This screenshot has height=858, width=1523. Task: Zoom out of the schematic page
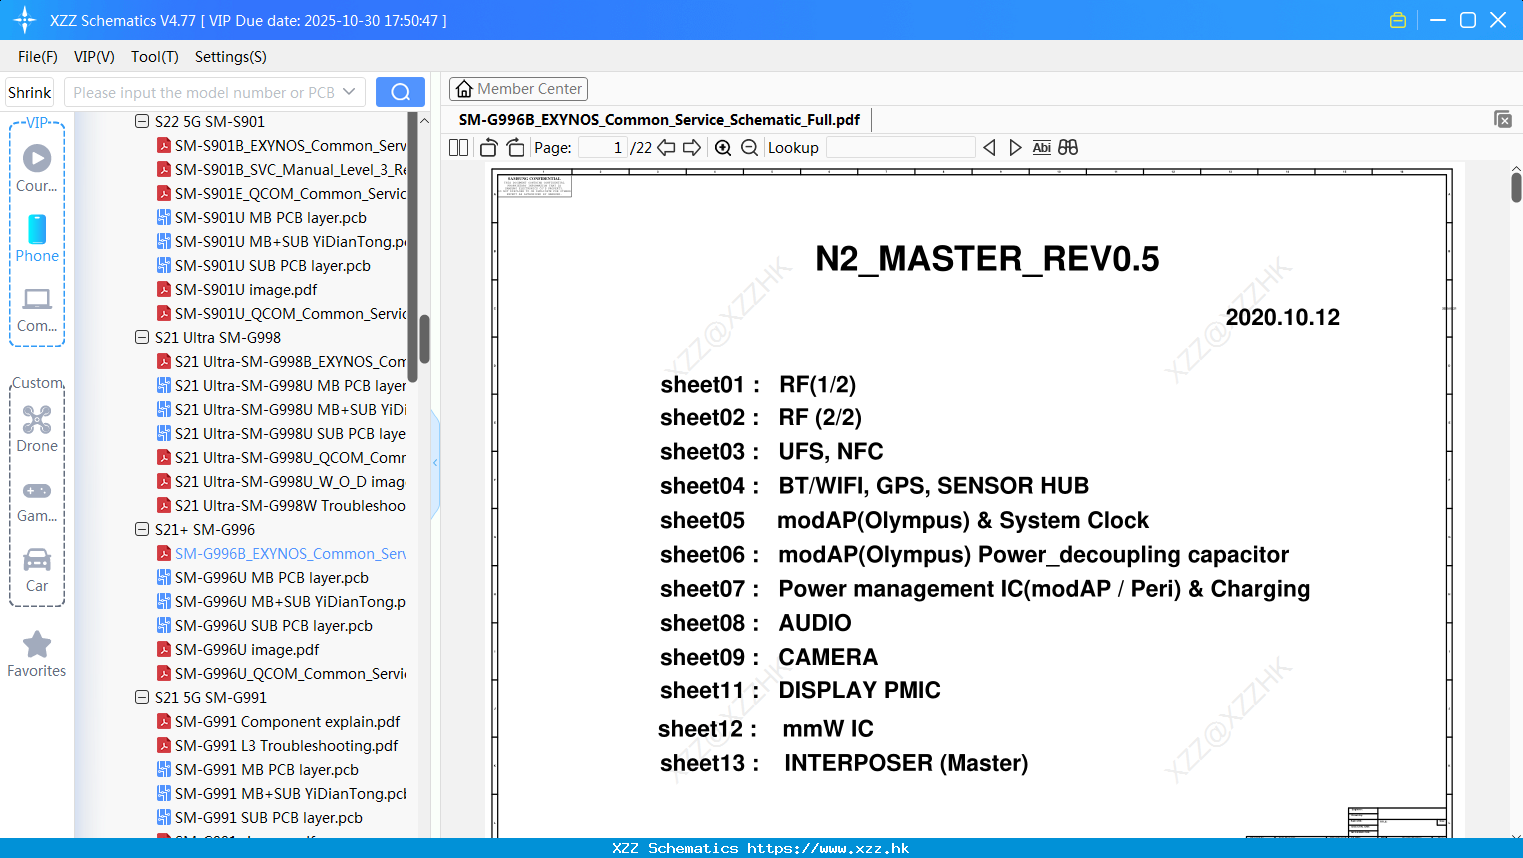(x=749, y=148)
